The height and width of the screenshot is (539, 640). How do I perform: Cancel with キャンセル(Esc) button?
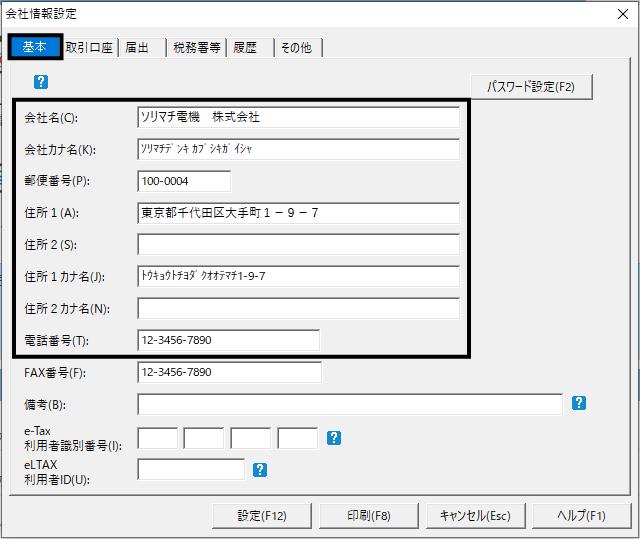pyautogui.click(x=476, y=516)
